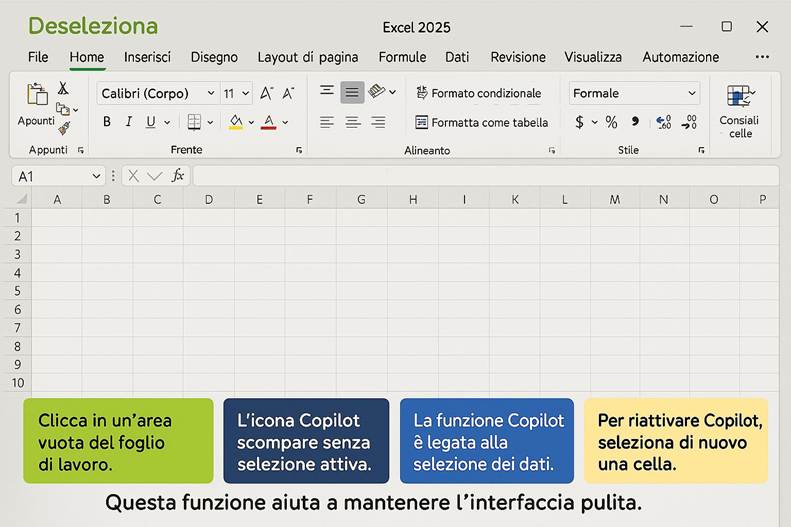Click the Cut scissors icon
The width and height of the screenshot is (791, 527).
click(x=63, y=88)
